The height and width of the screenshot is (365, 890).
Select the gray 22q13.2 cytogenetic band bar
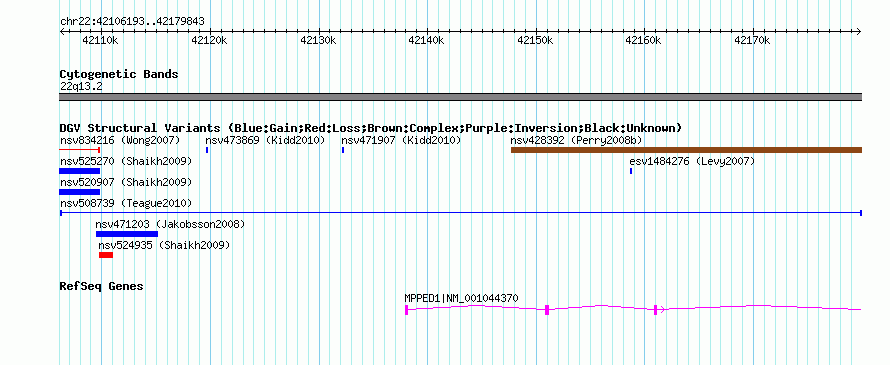(461, 97)
